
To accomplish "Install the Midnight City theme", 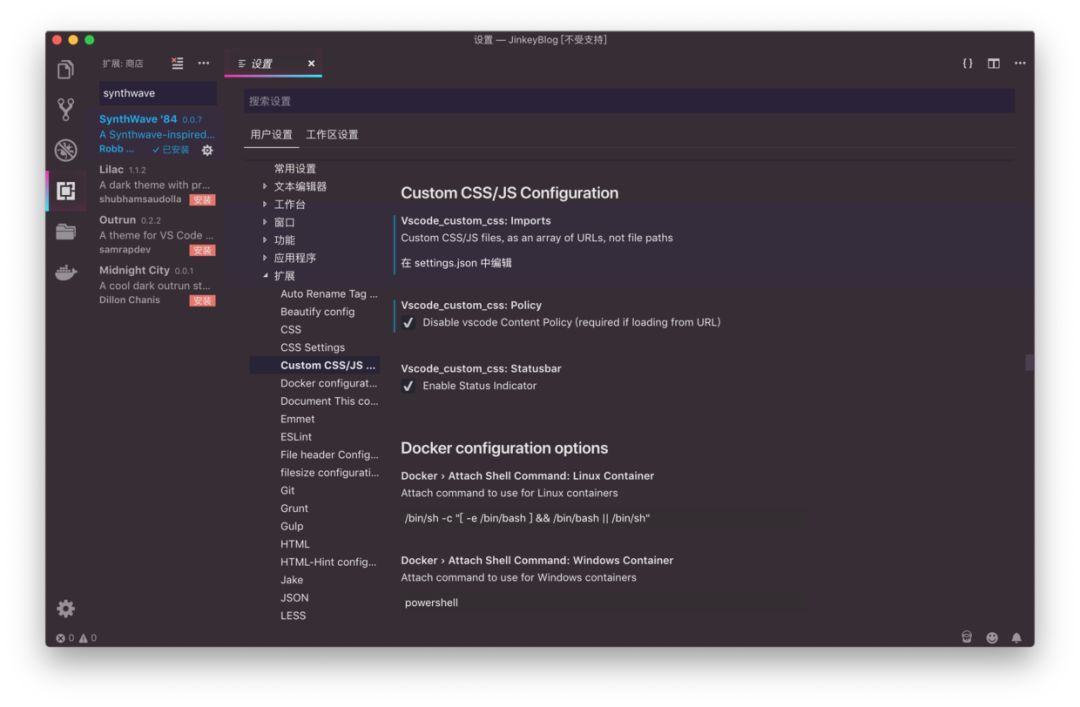I will [x=202, y=300].
